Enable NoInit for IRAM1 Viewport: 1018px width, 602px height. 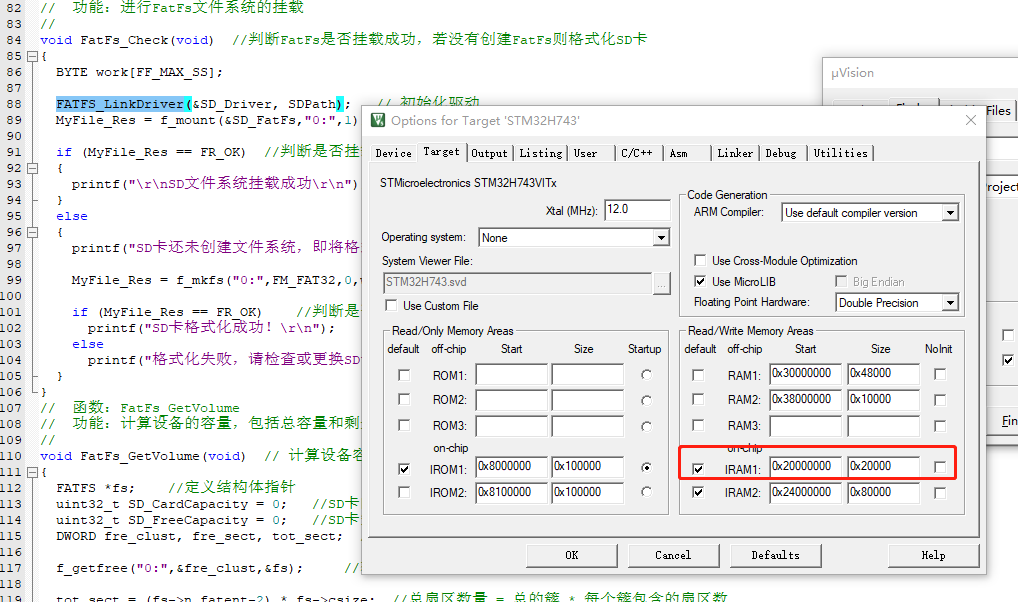coord(939,466)
